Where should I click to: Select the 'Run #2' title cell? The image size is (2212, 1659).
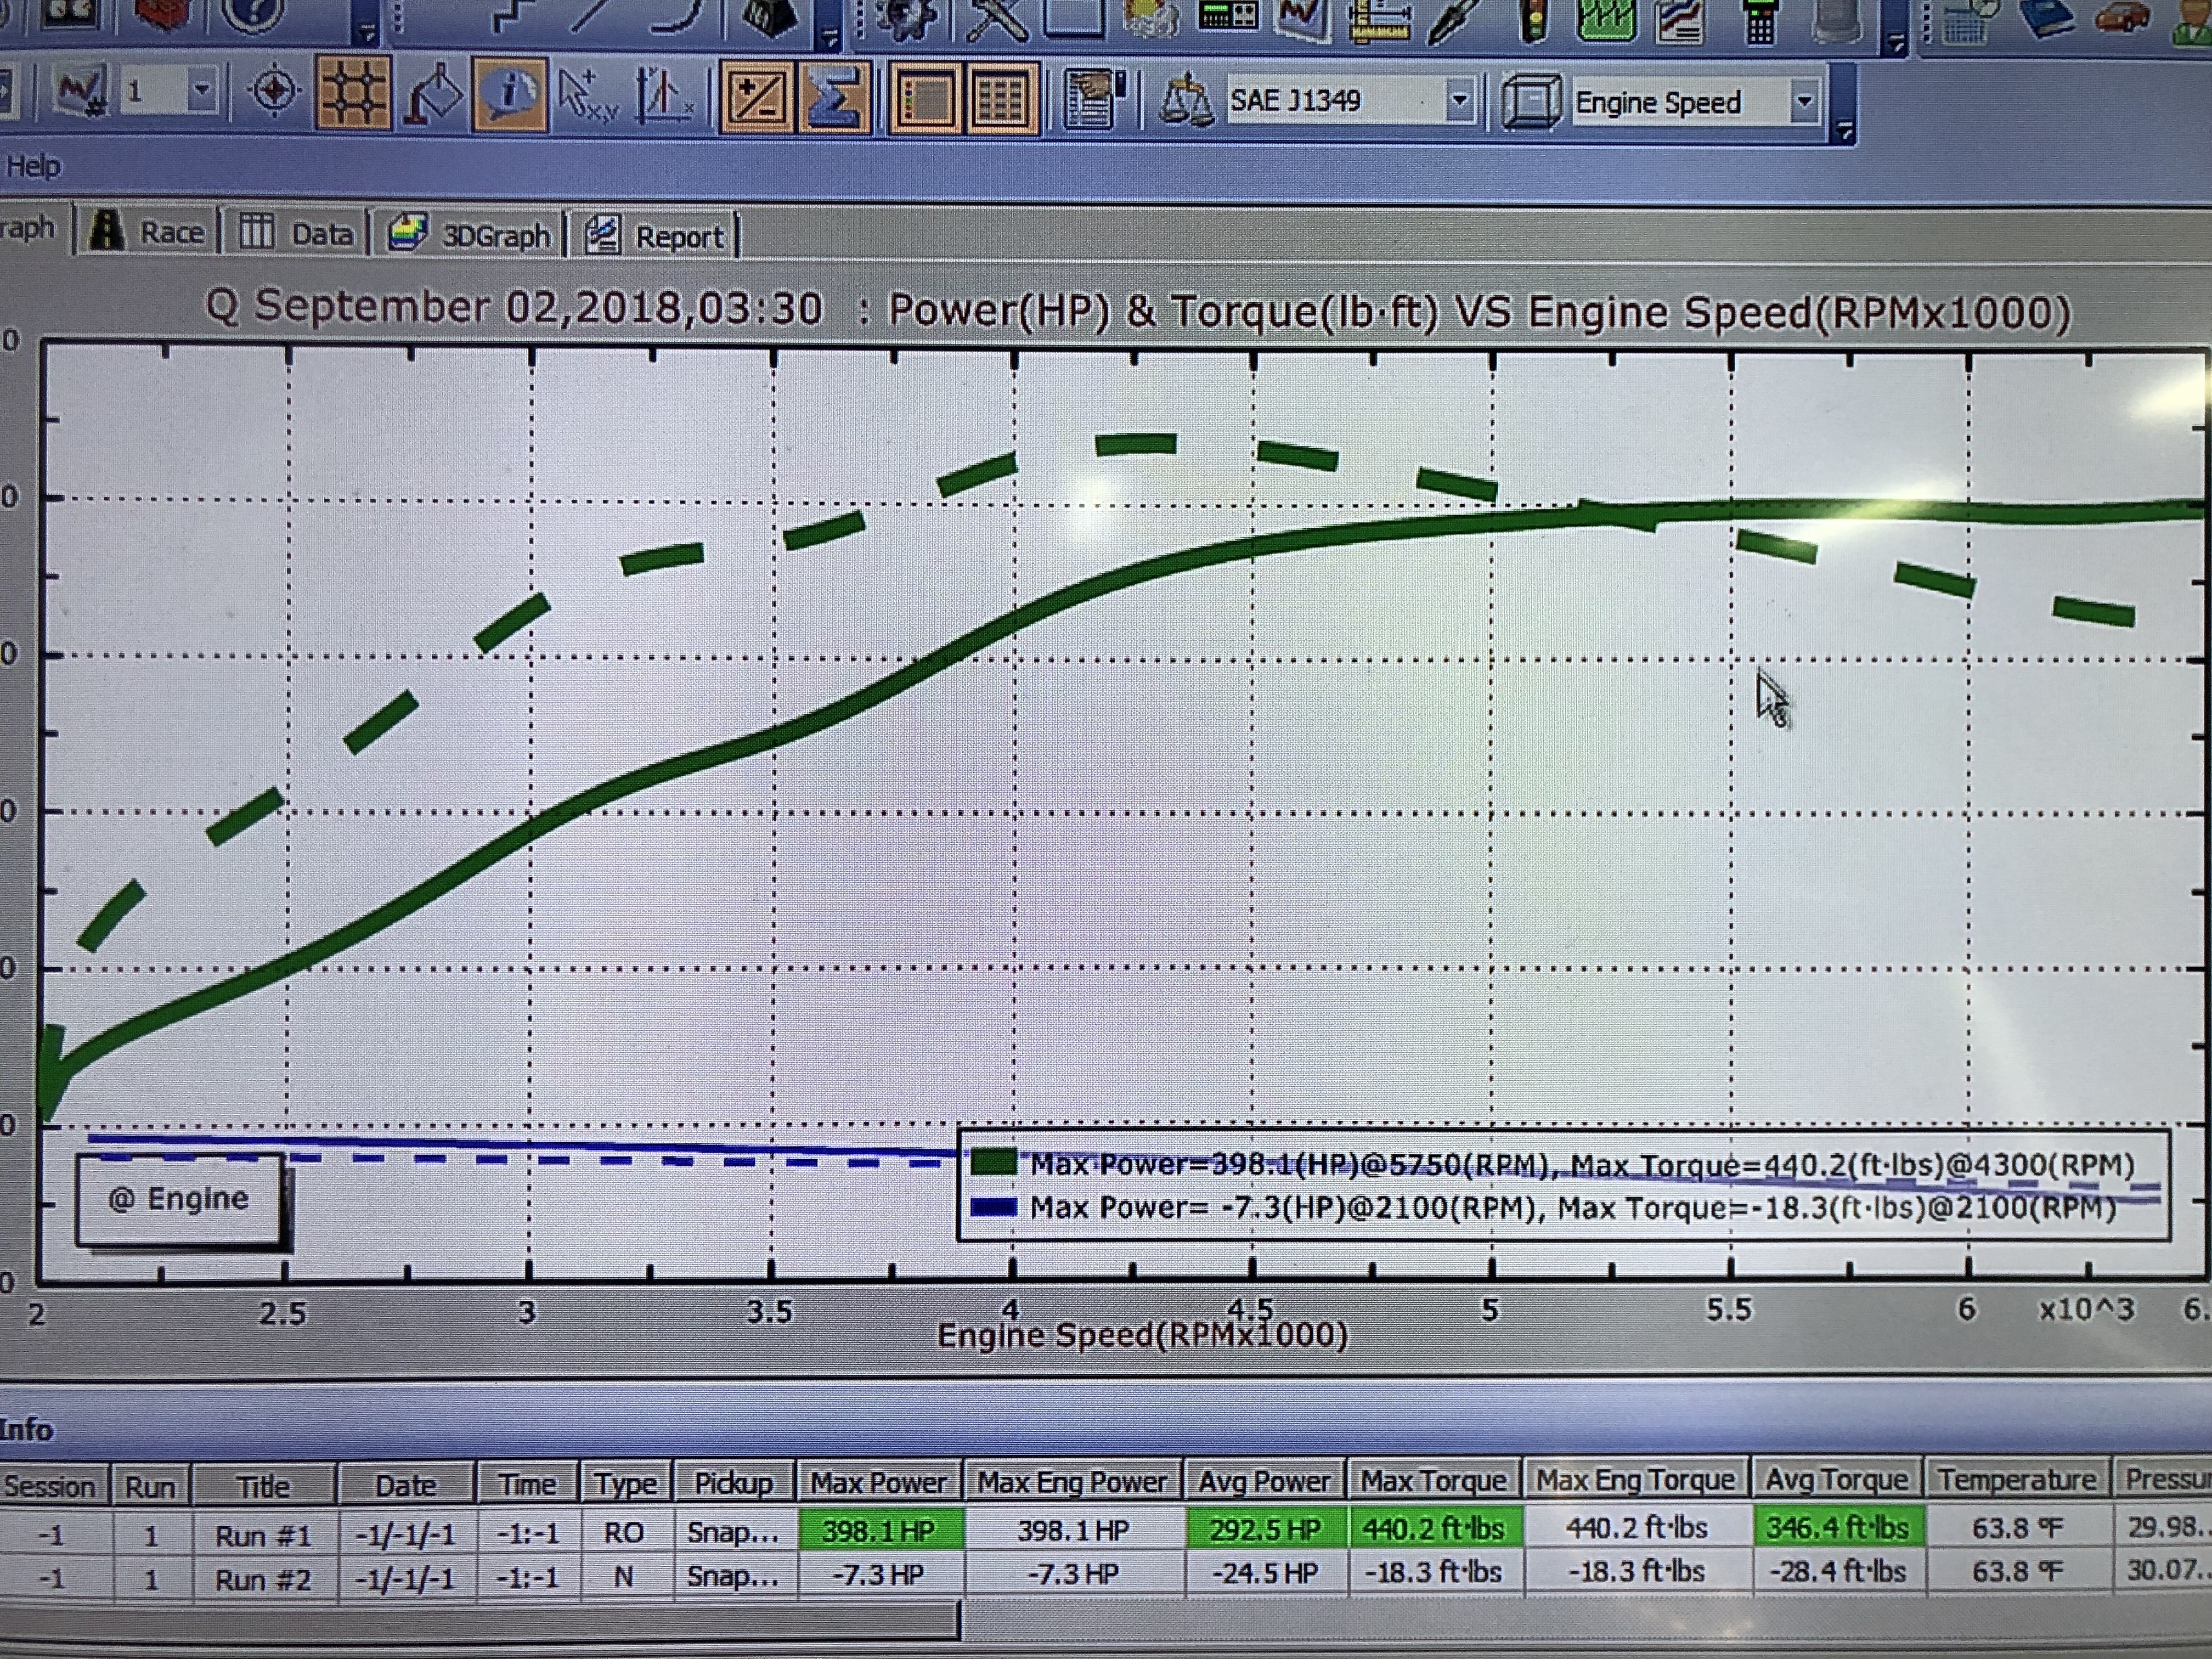pos(263,1580)
